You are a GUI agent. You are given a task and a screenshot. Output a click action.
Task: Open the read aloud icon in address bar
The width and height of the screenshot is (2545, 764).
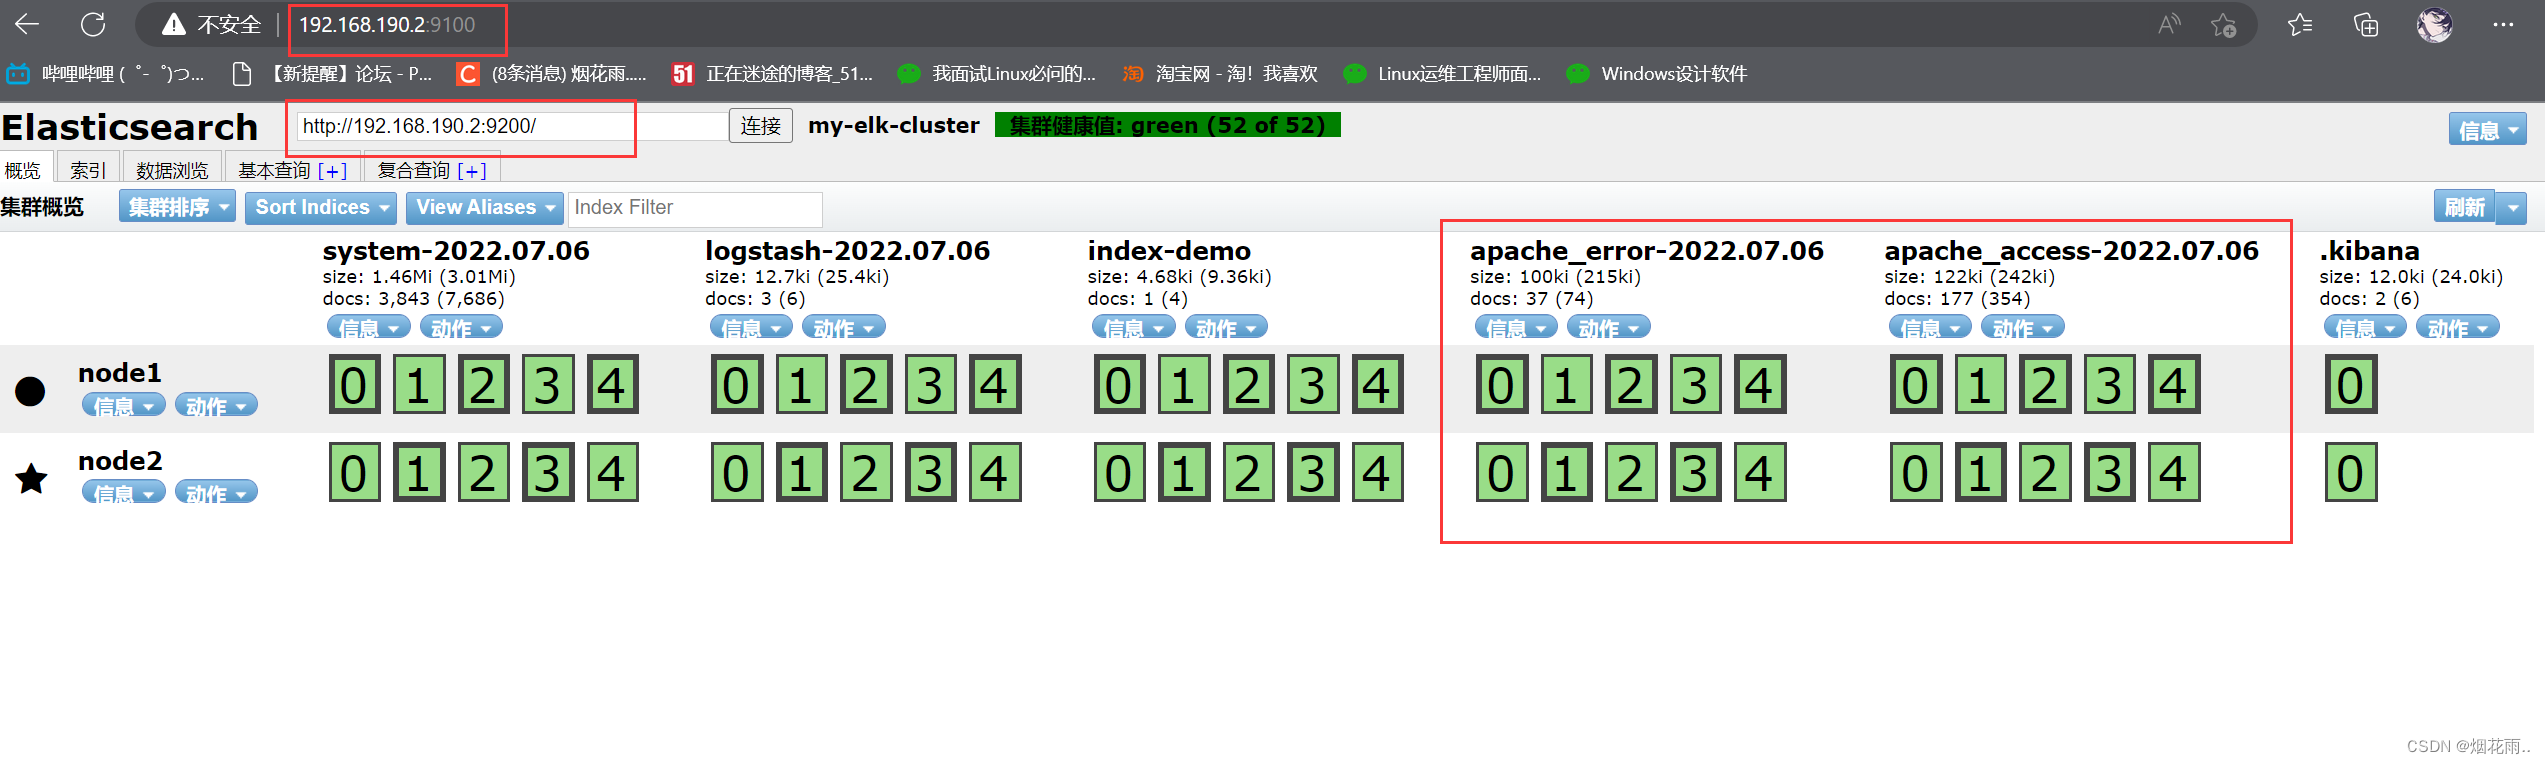2168,24
